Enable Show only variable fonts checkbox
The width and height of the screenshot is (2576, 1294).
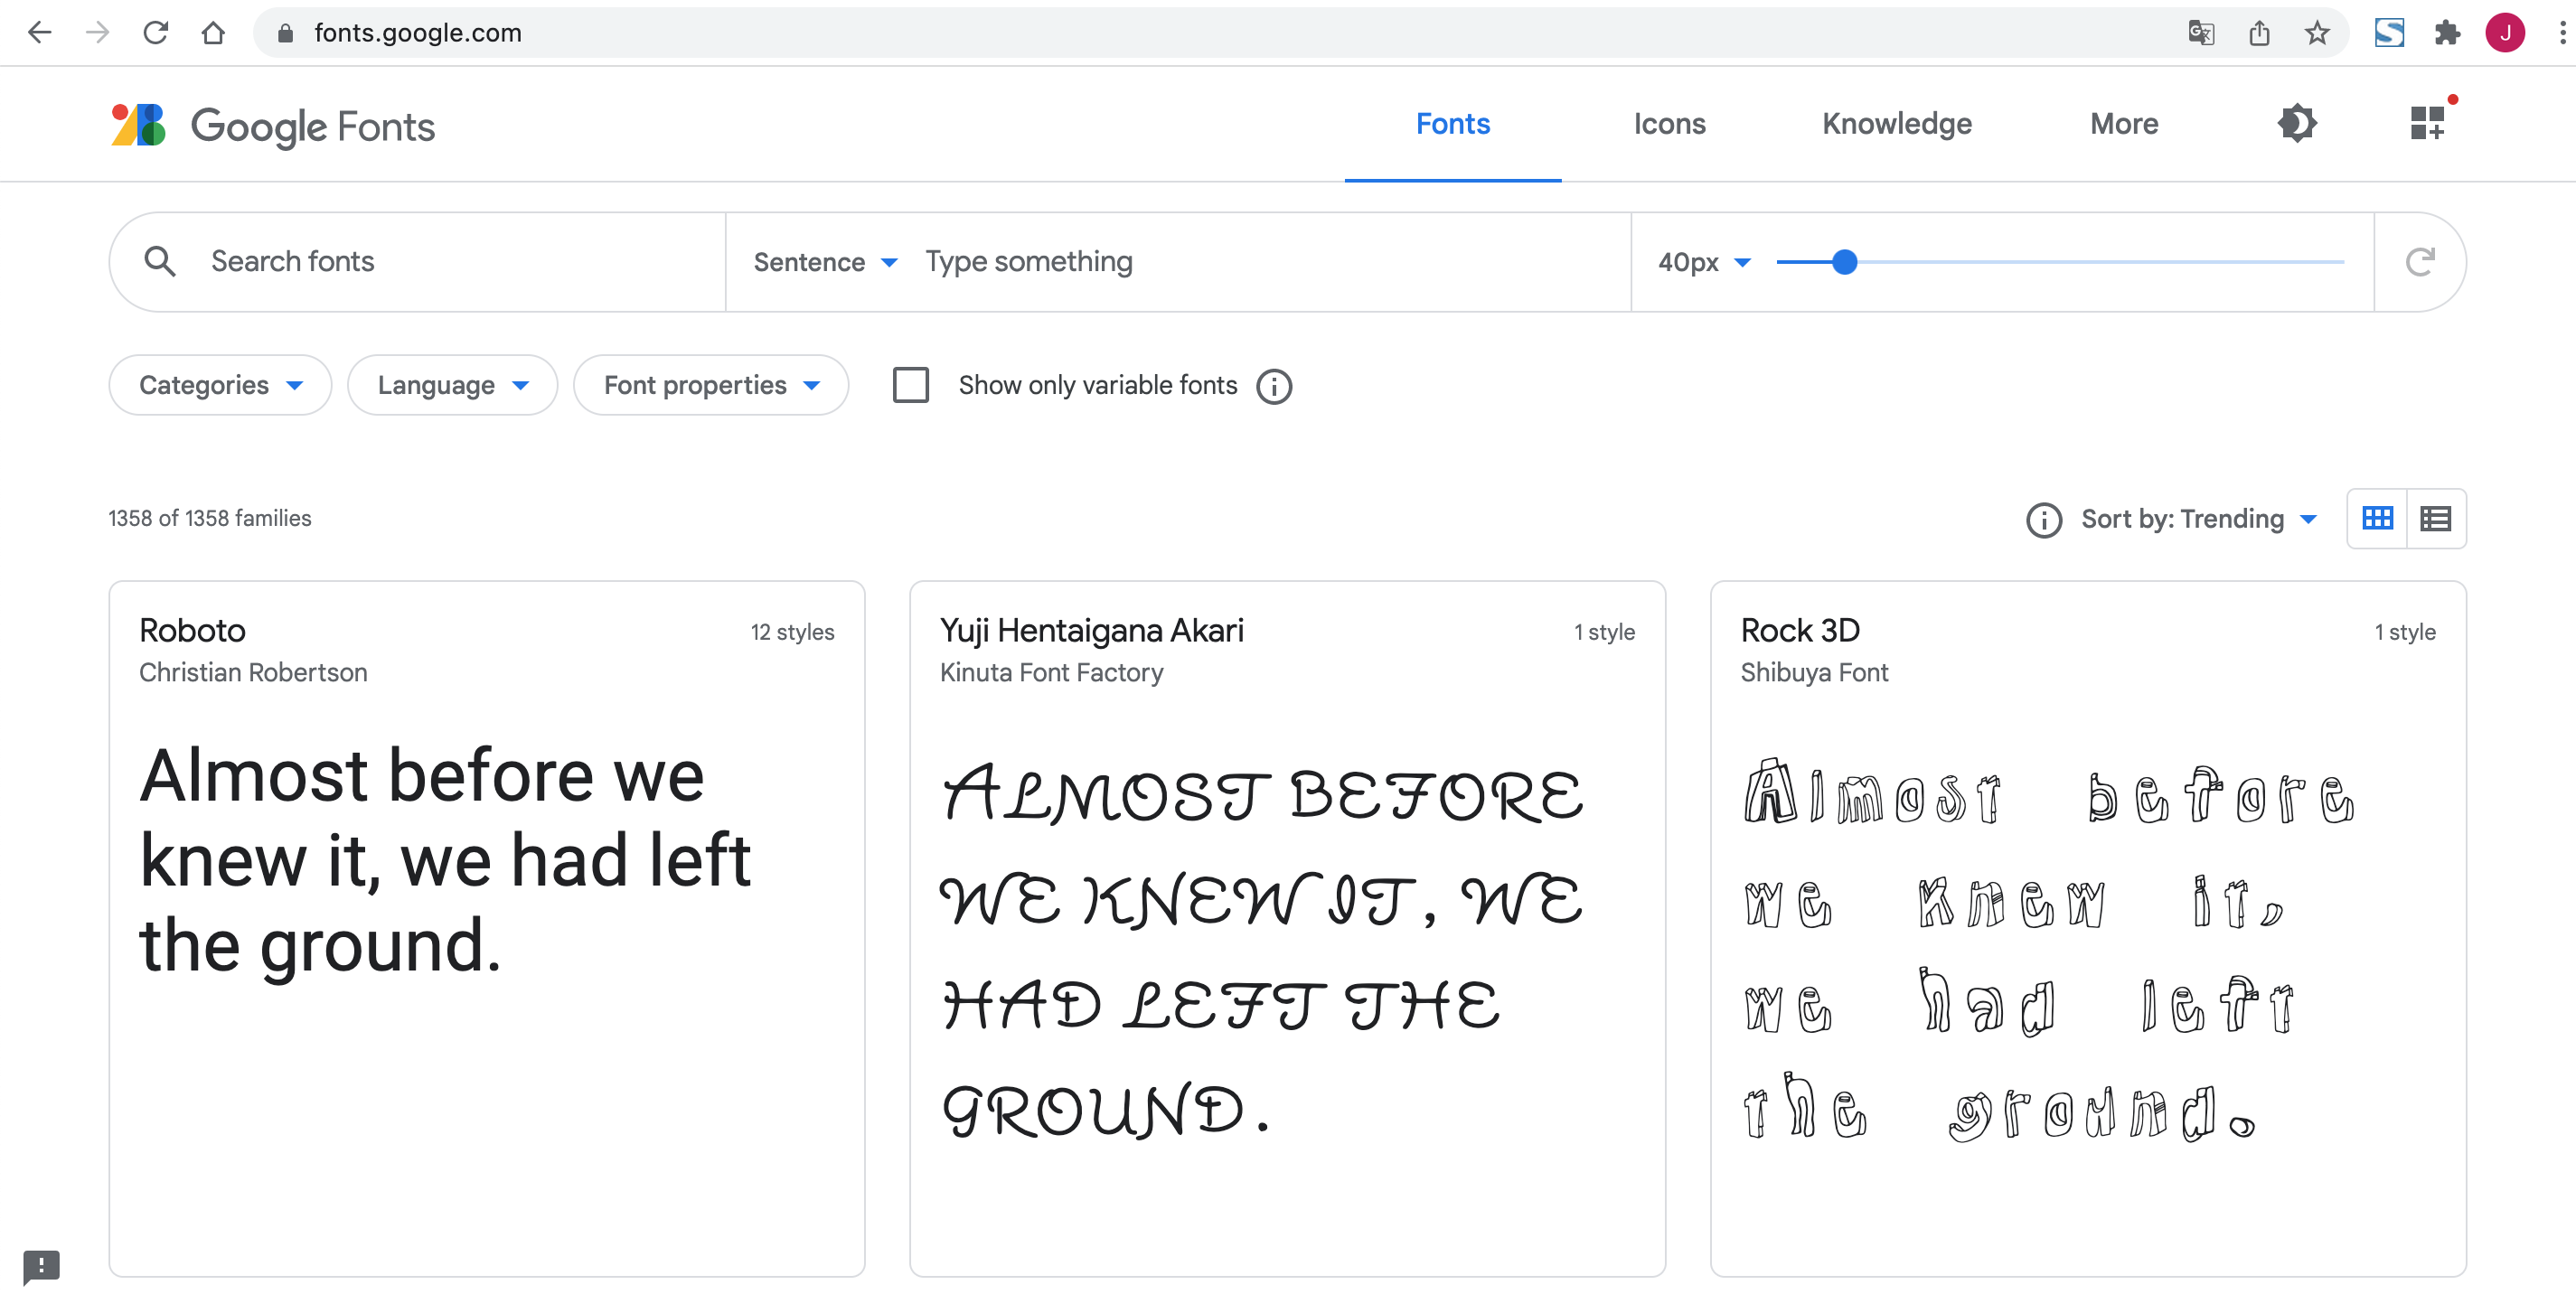910,385
